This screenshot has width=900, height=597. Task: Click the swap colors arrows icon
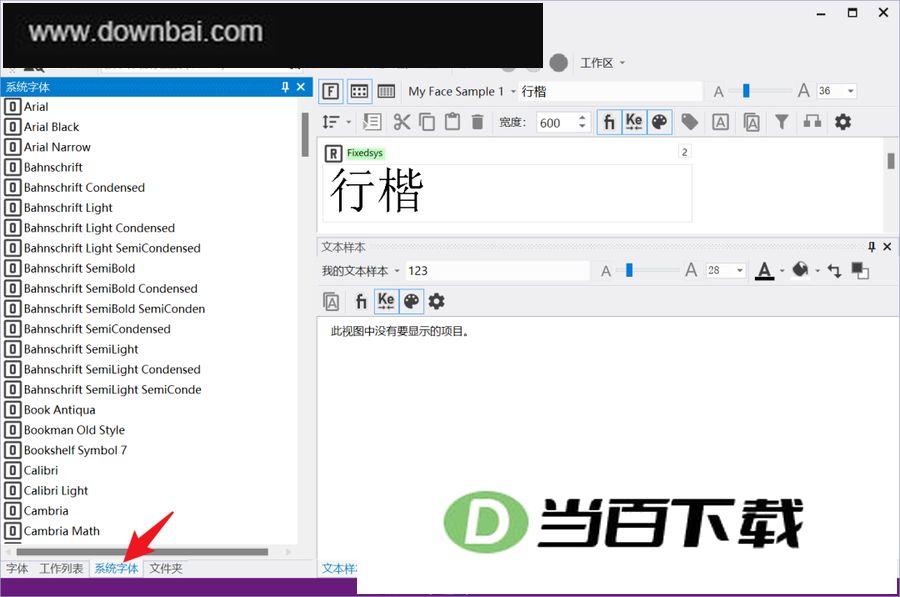834,271
